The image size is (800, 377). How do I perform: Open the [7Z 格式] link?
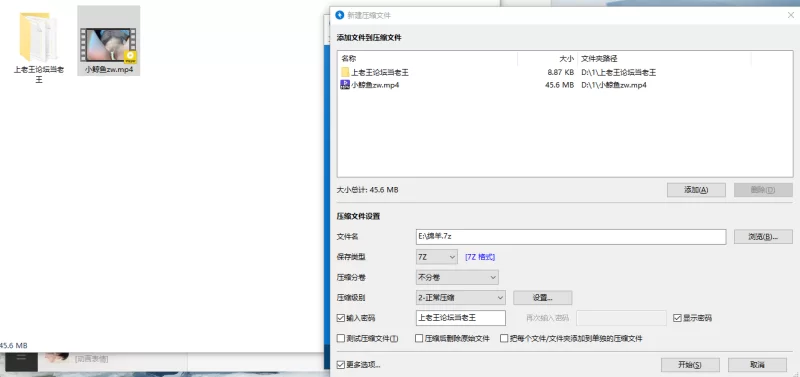tap(480, 257)
